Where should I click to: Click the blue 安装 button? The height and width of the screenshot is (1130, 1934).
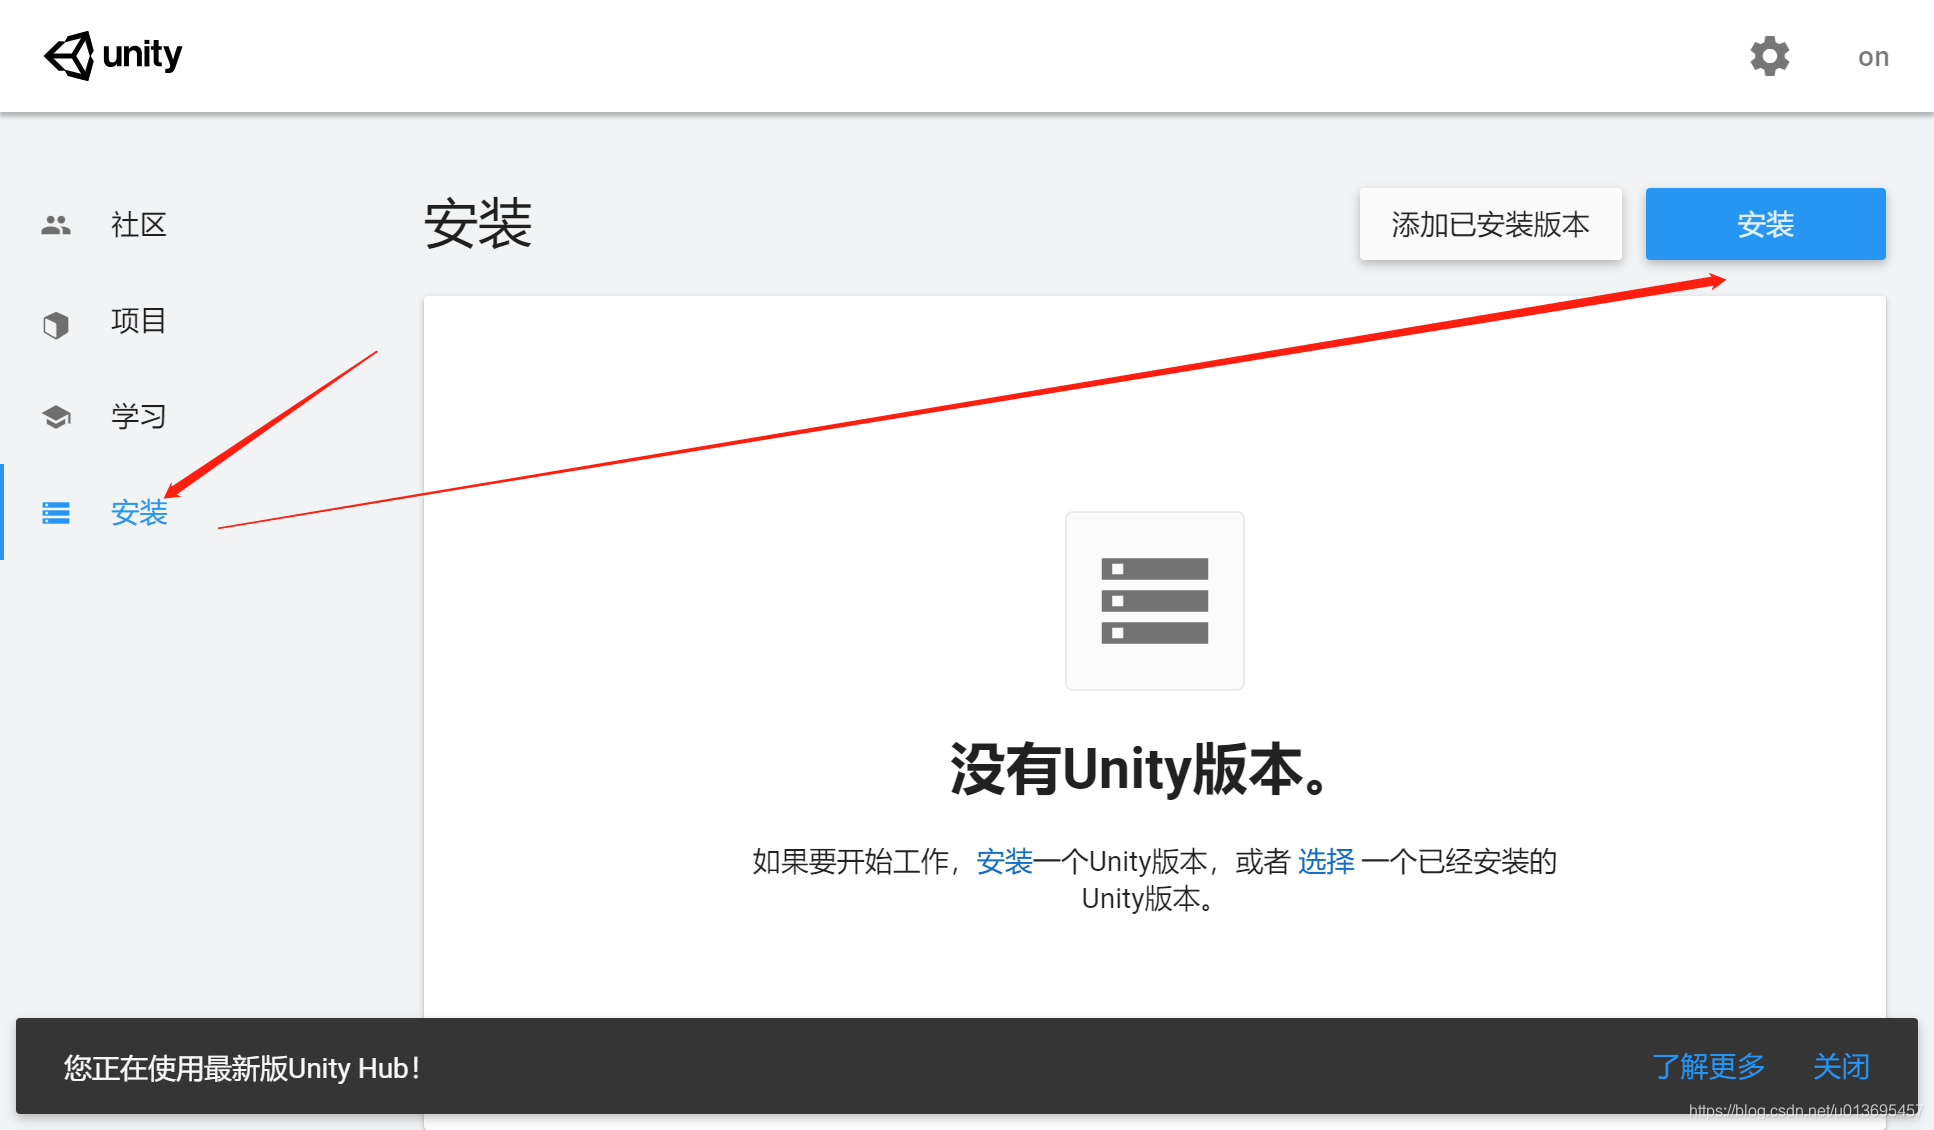(x=1765, y=224)
